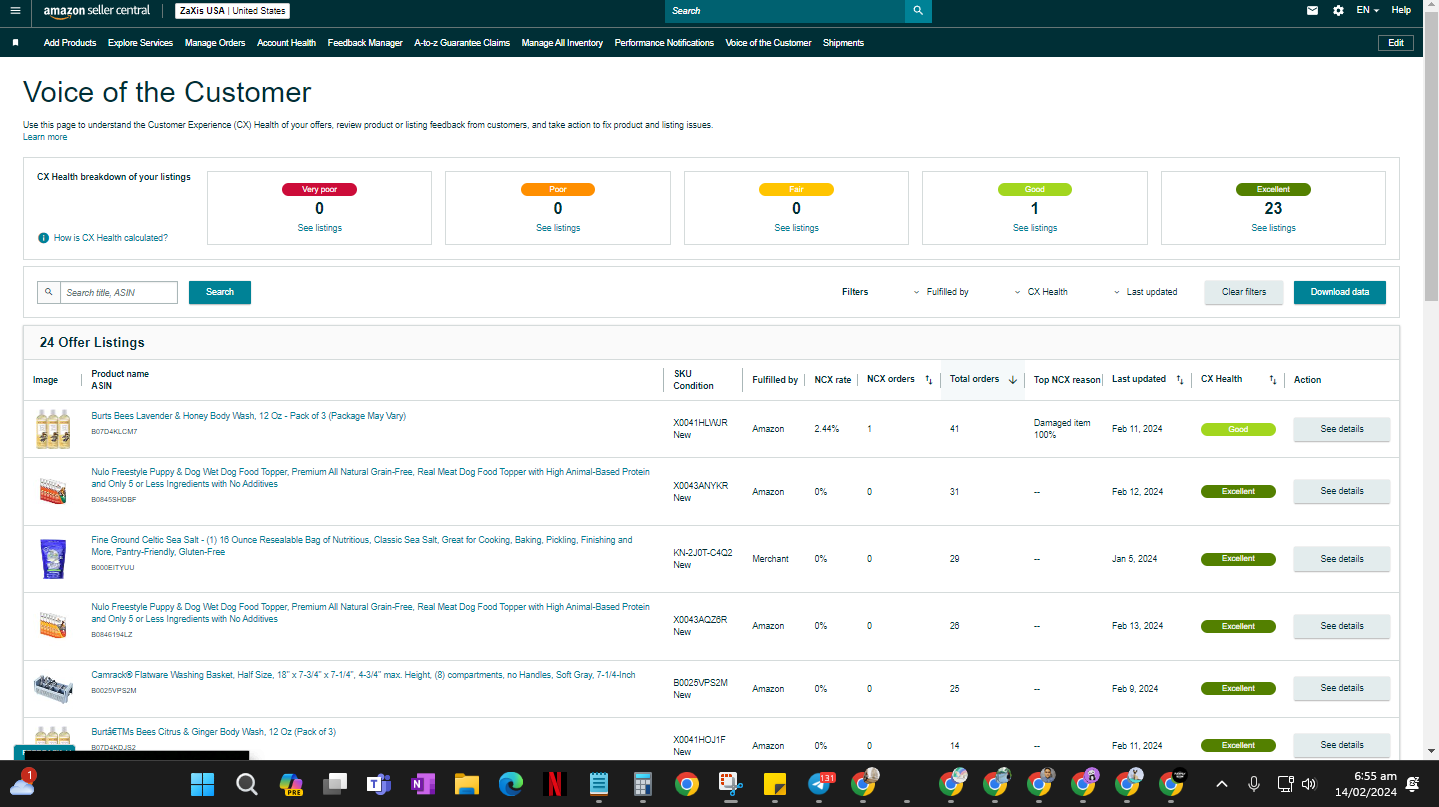
Task: Click the bookmark icon beside Add Products
Action: pyautogui.click(x=16, y=43)
